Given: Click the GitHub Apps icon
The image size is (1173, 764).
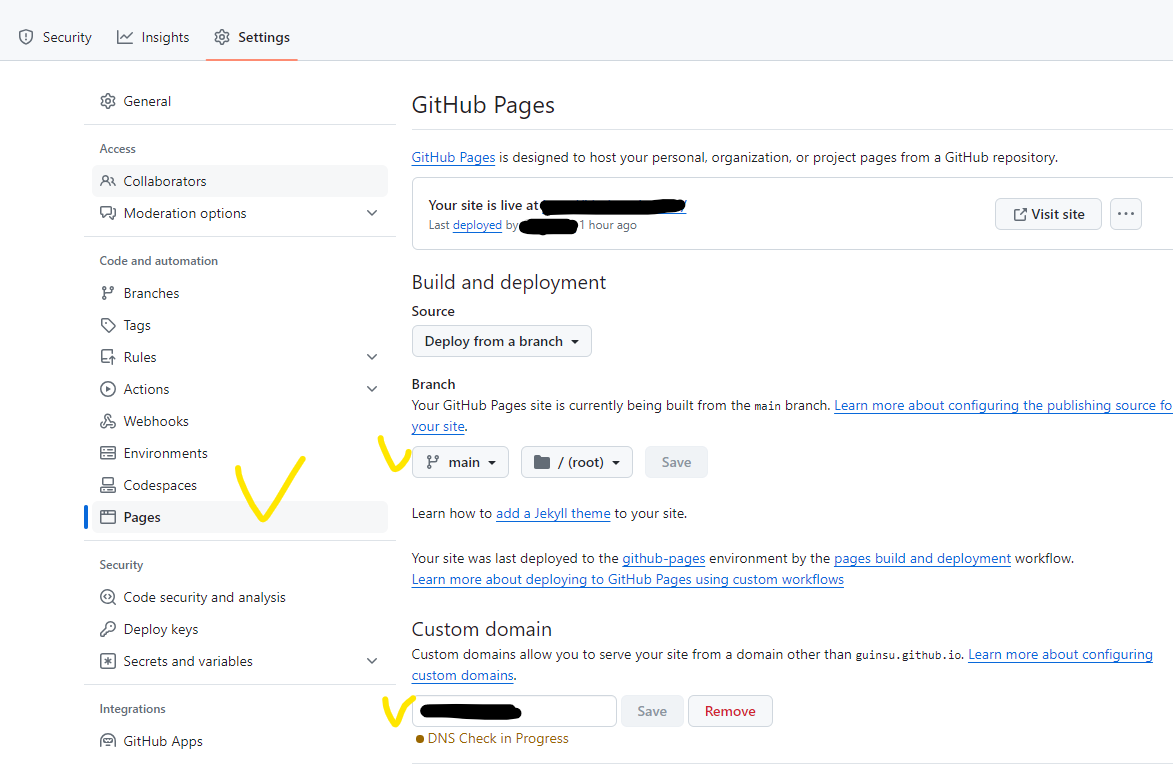Looking at the screenshot, I should 108,741.
